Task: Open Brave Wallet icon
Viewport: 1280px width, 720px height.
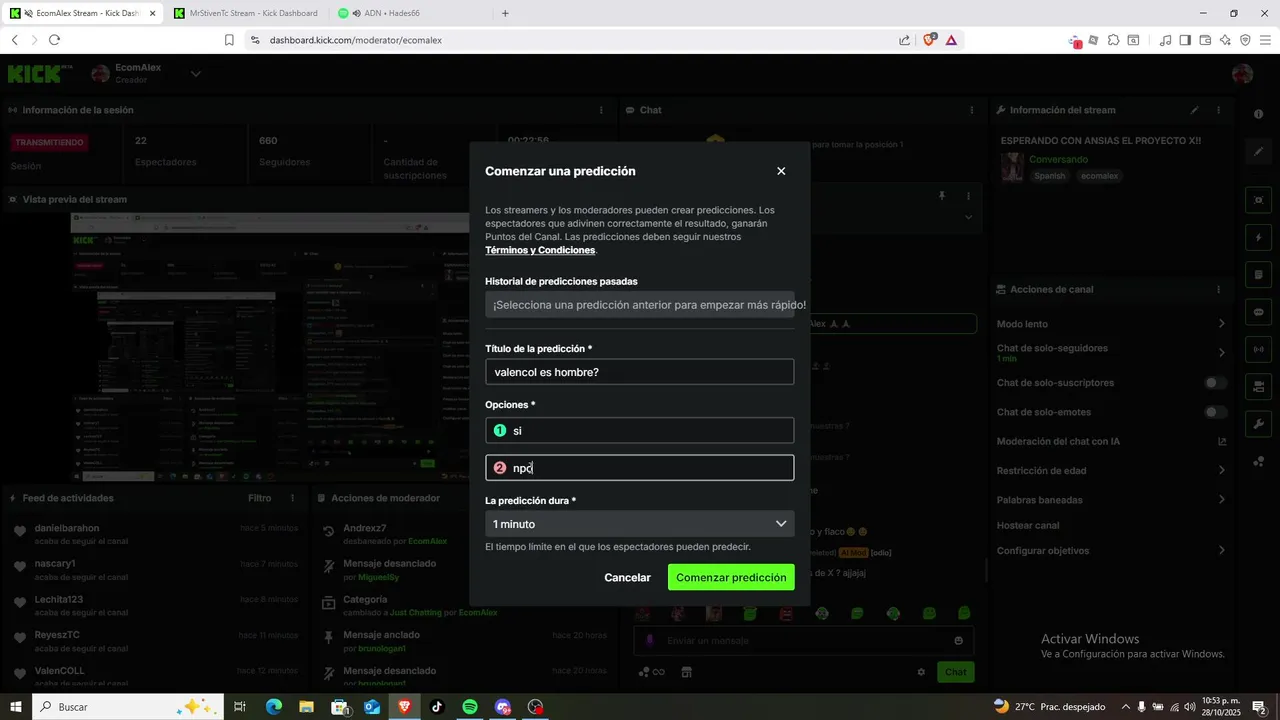Action: point(1205,40)
